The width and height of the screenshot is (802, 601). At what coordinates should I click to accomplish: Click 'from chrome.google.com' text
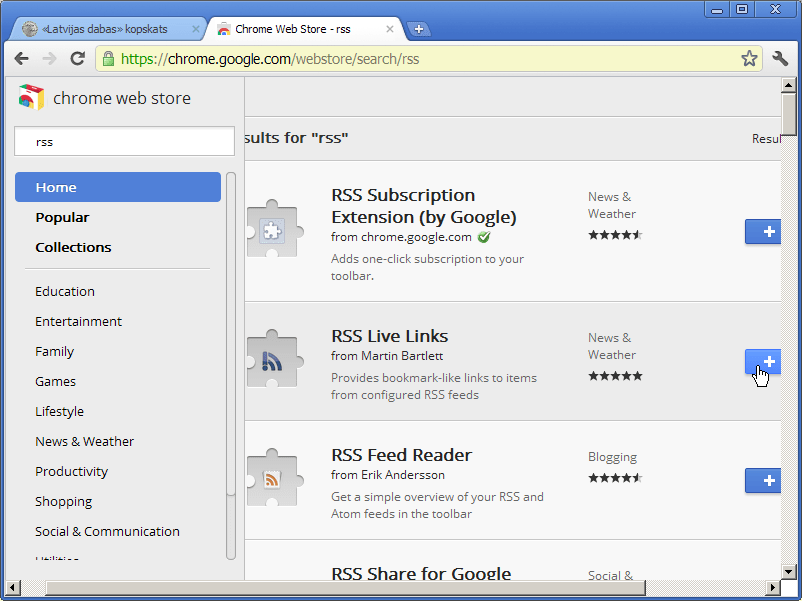[x=401, y=237]
